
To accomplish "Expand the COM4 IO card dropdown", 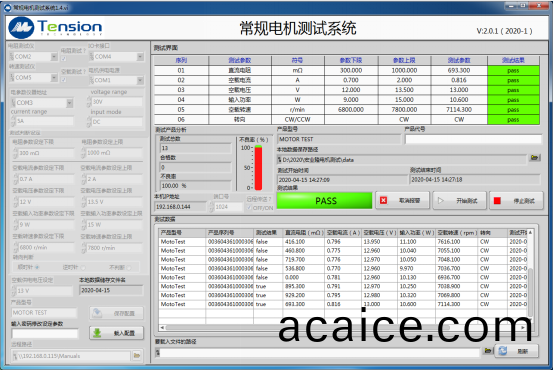I will 140,56.
